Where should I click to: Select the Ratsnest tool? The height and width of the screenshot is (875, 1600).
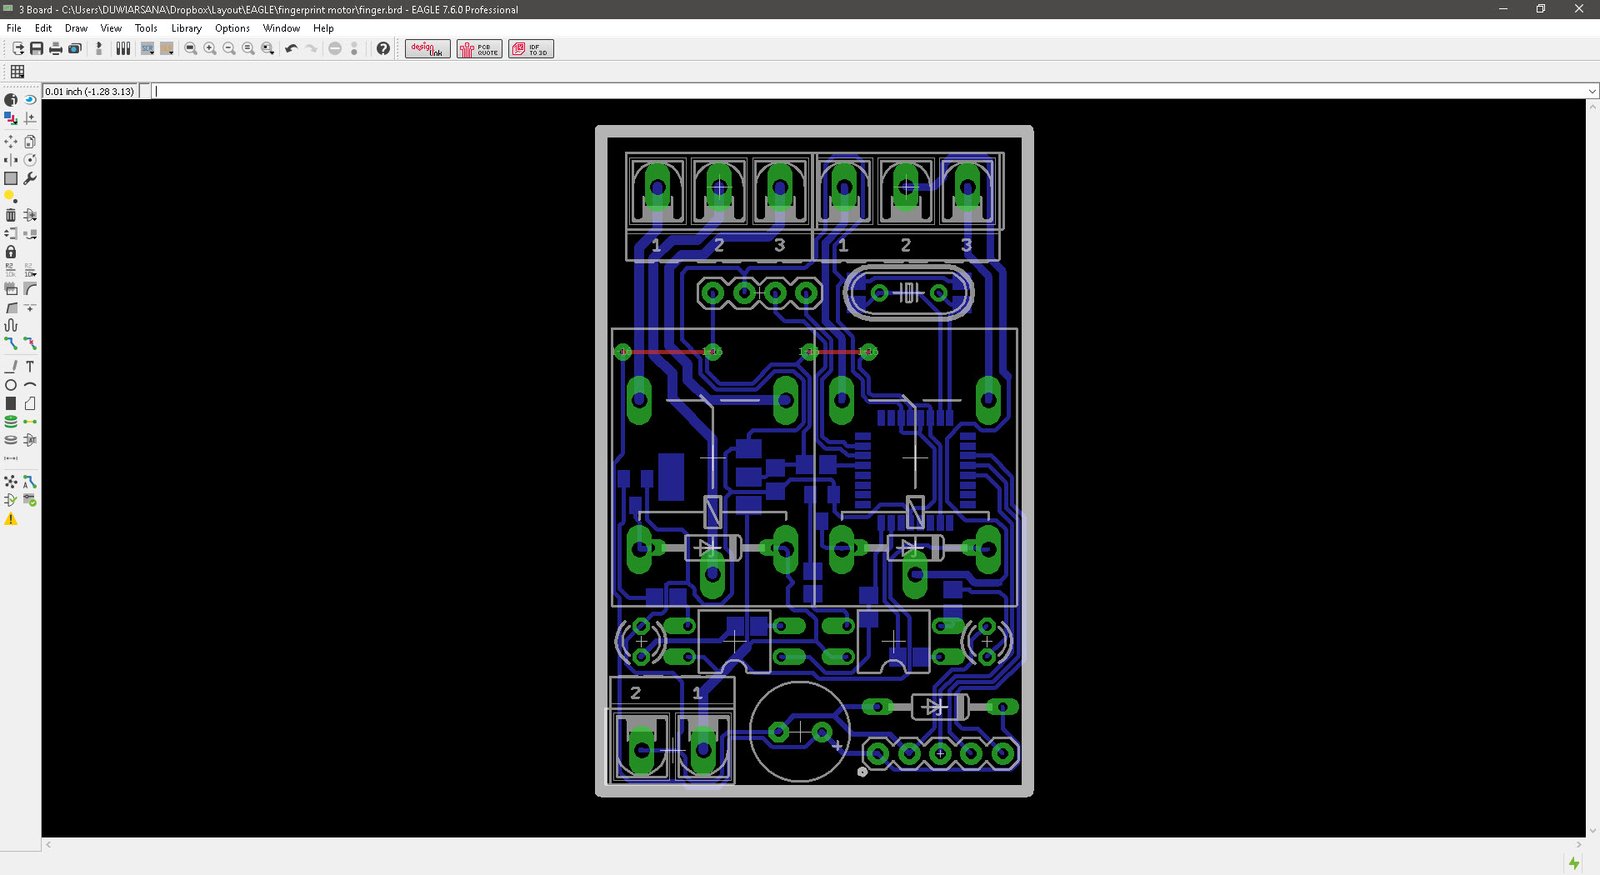[11, 482]
